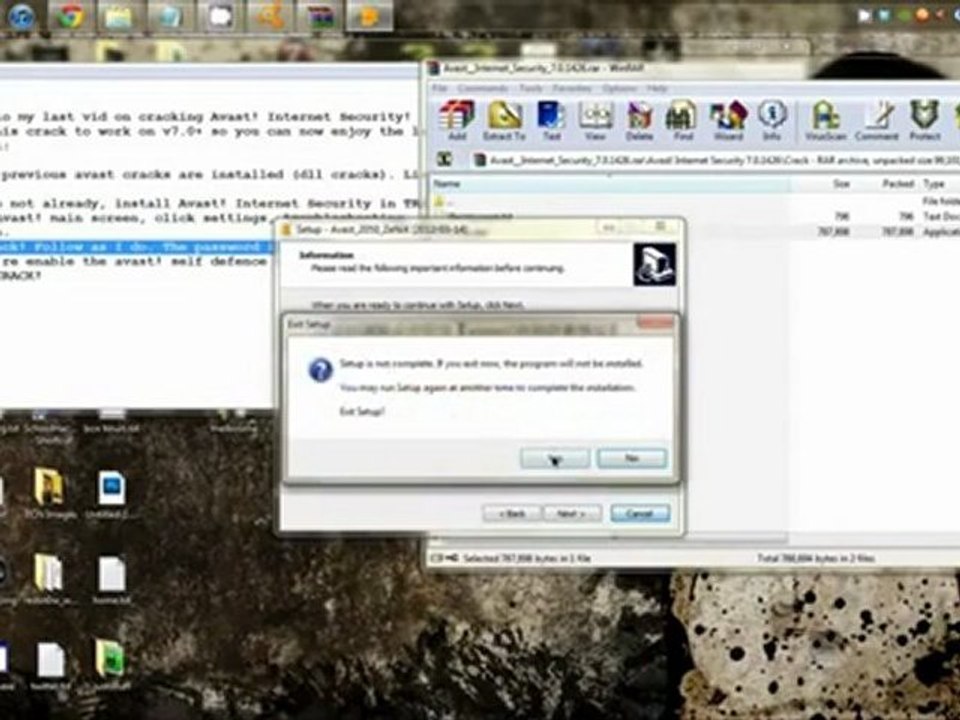
Task: Click the Find binoculars icon in WinRAR
Action: coord(683,120)
